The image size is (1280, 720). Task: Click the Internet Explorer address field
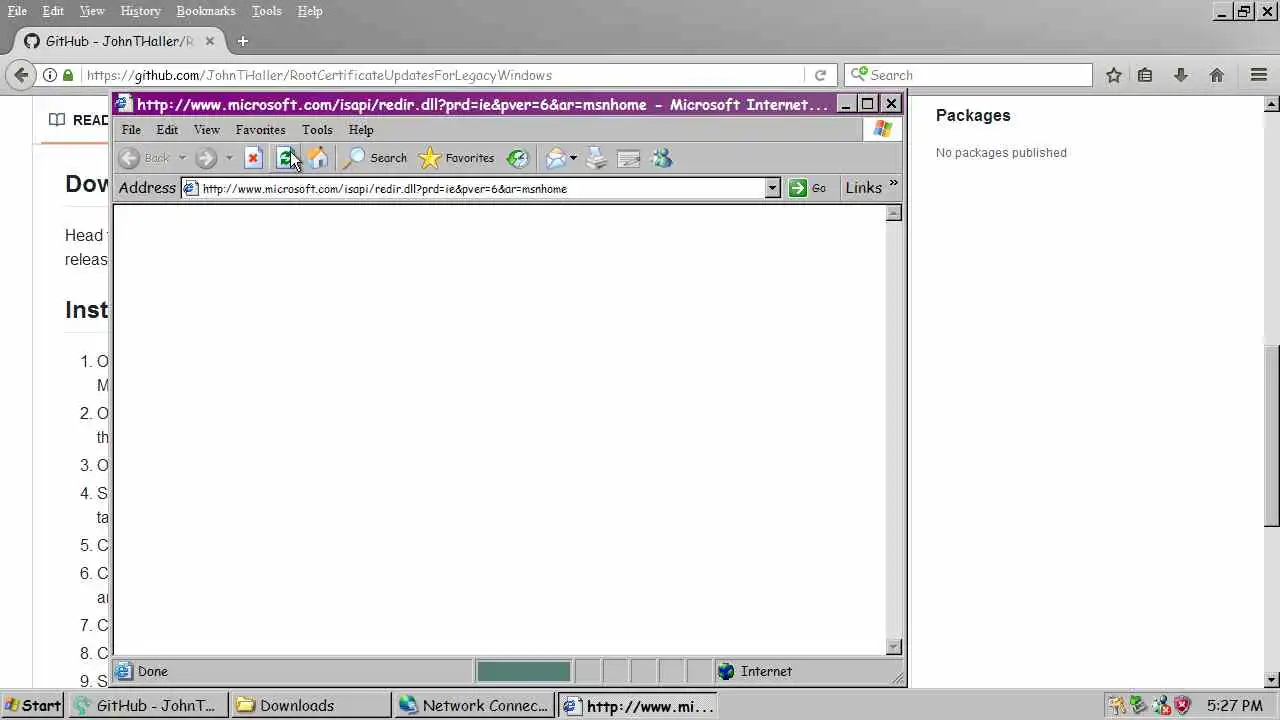(x=473, y=188)
